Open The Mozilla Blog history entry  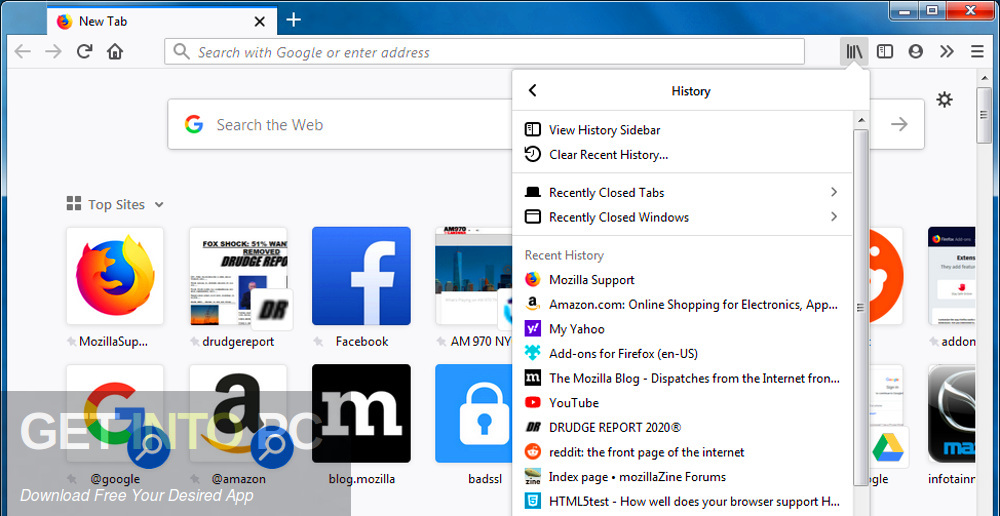coord(682,378)
